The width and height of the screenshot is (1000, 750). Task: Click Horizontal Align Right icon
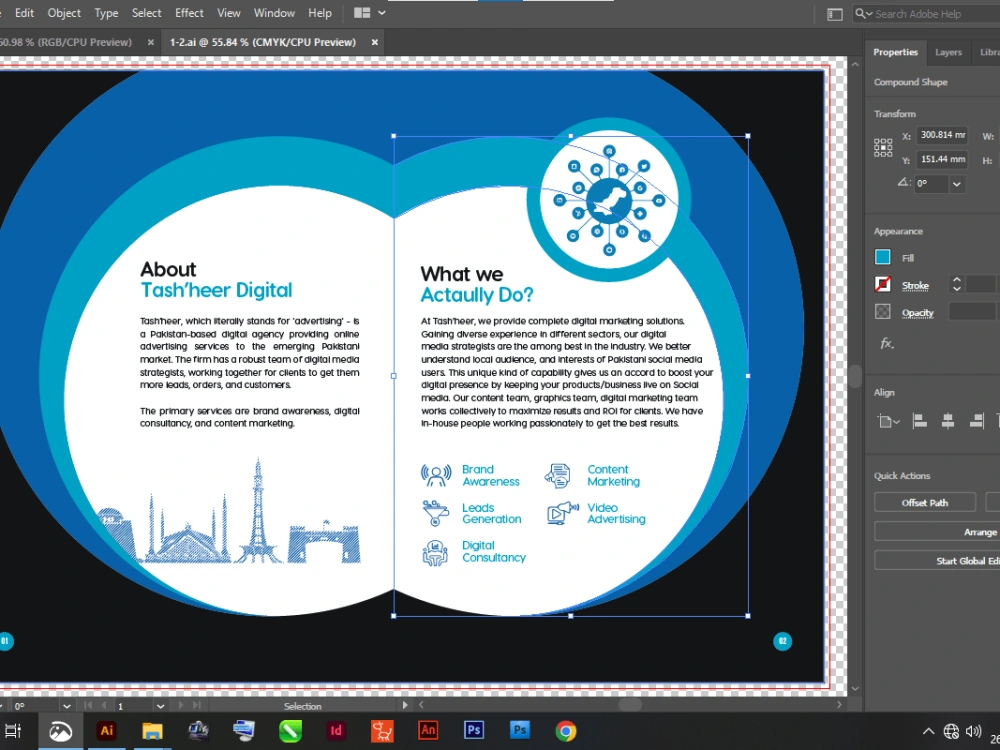tap(976, 421)
